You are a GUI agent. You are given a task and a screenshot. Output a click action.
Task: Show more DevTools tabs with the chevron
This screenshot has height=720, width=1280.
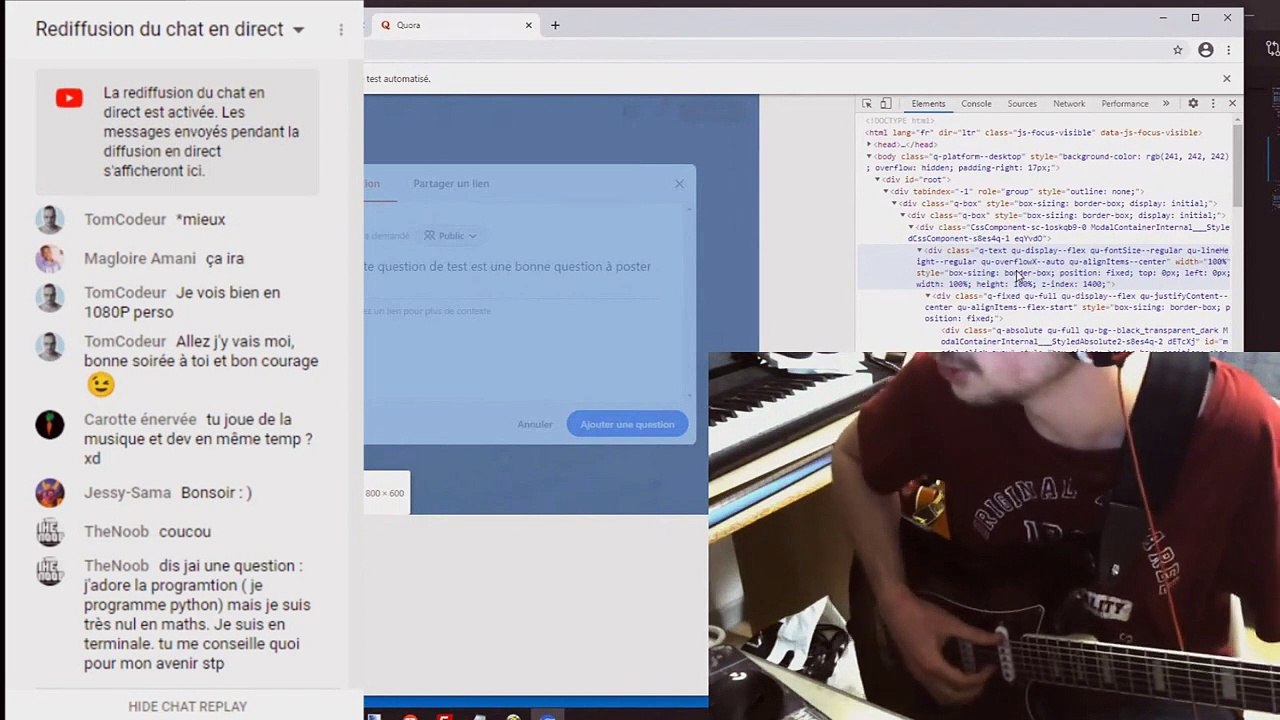click(x=1166, y=104)
